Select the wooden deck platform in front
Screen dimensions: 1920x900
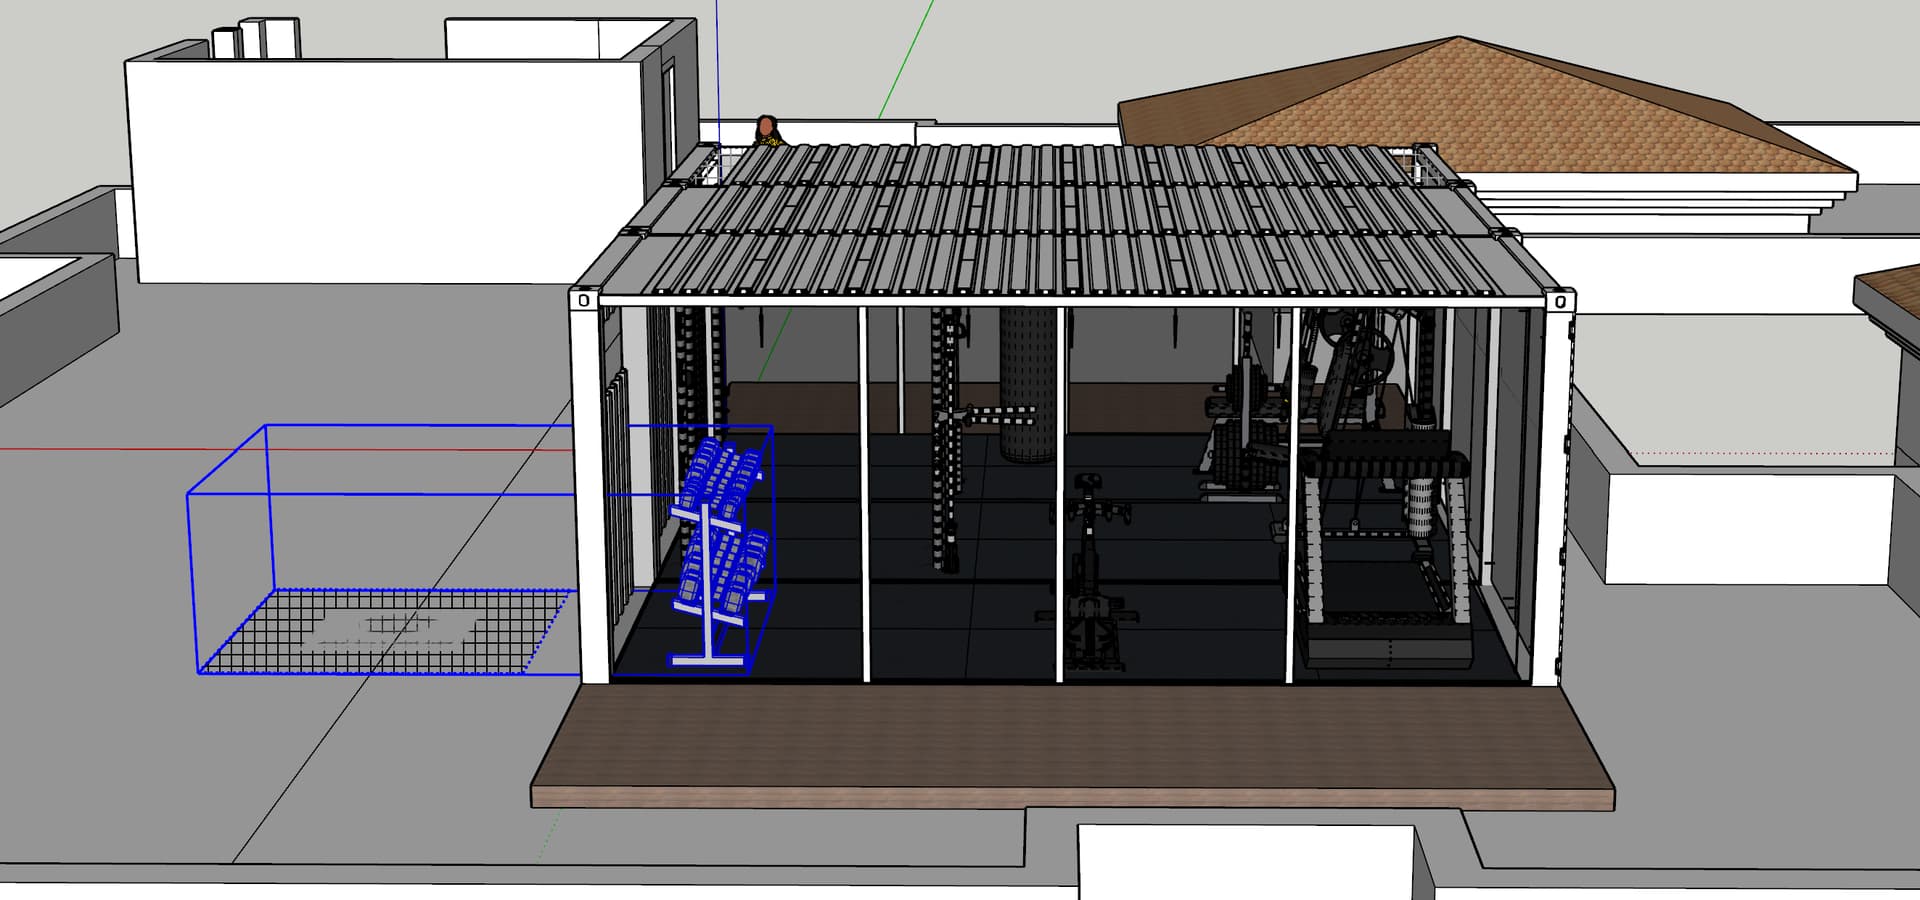[1072, 746]
